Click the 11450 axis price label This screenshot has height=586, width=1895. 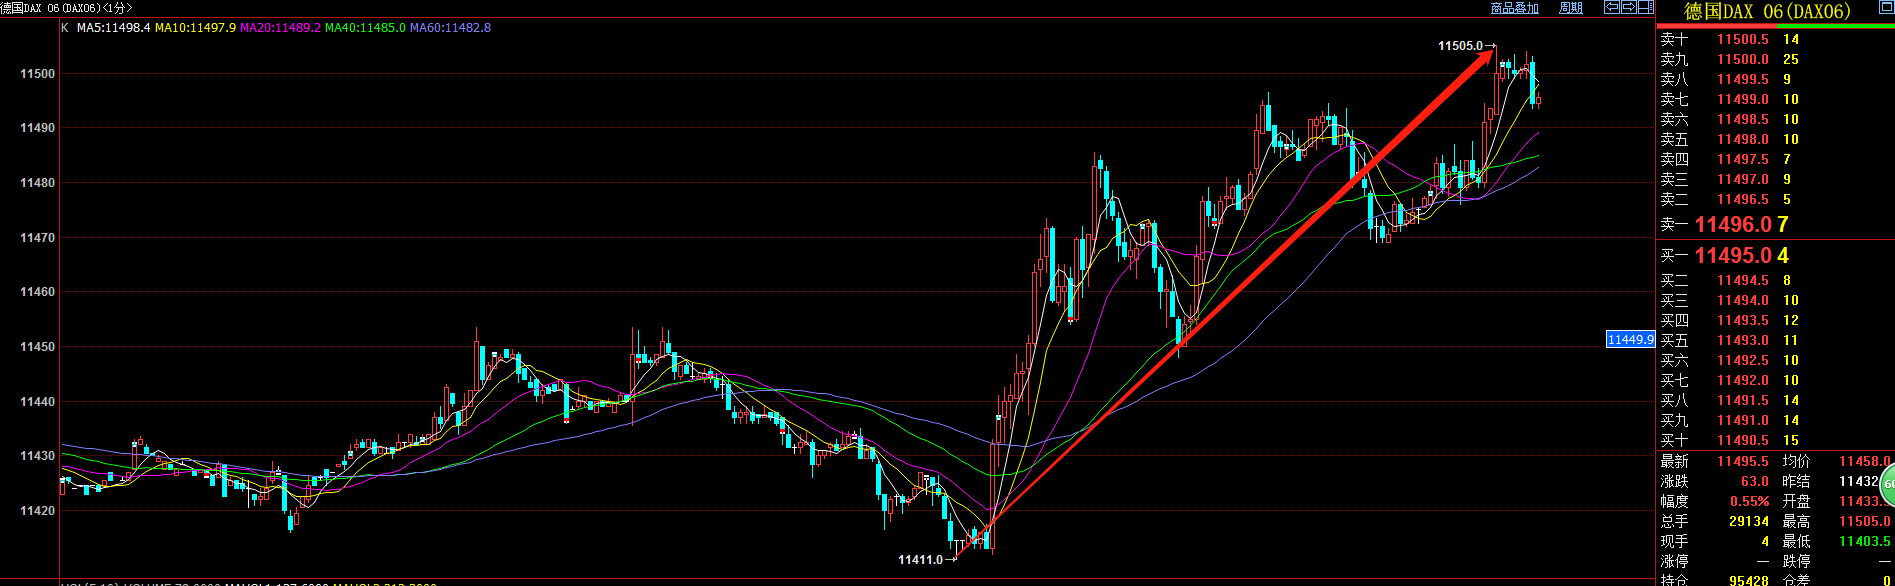(x=38, y=347)
